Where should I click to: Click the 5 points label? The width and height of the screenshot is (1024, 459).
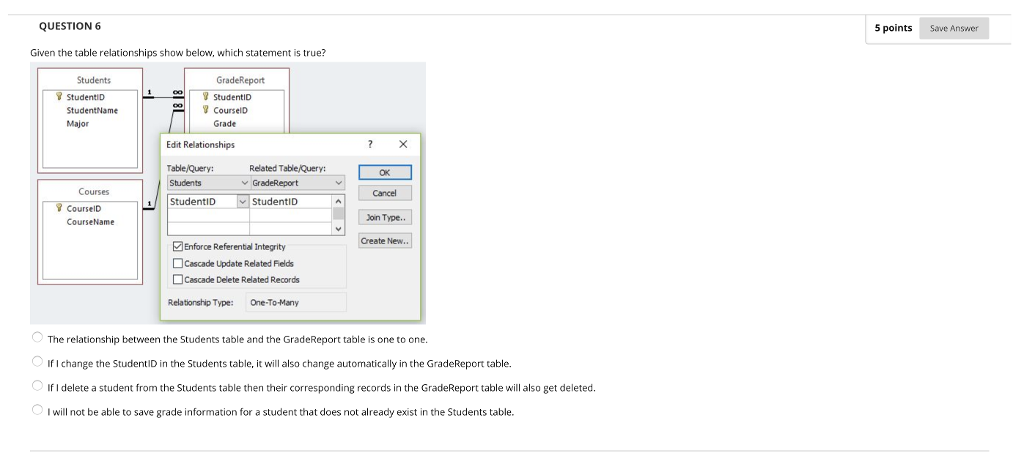pyautogui.click(x=893, y=28)
